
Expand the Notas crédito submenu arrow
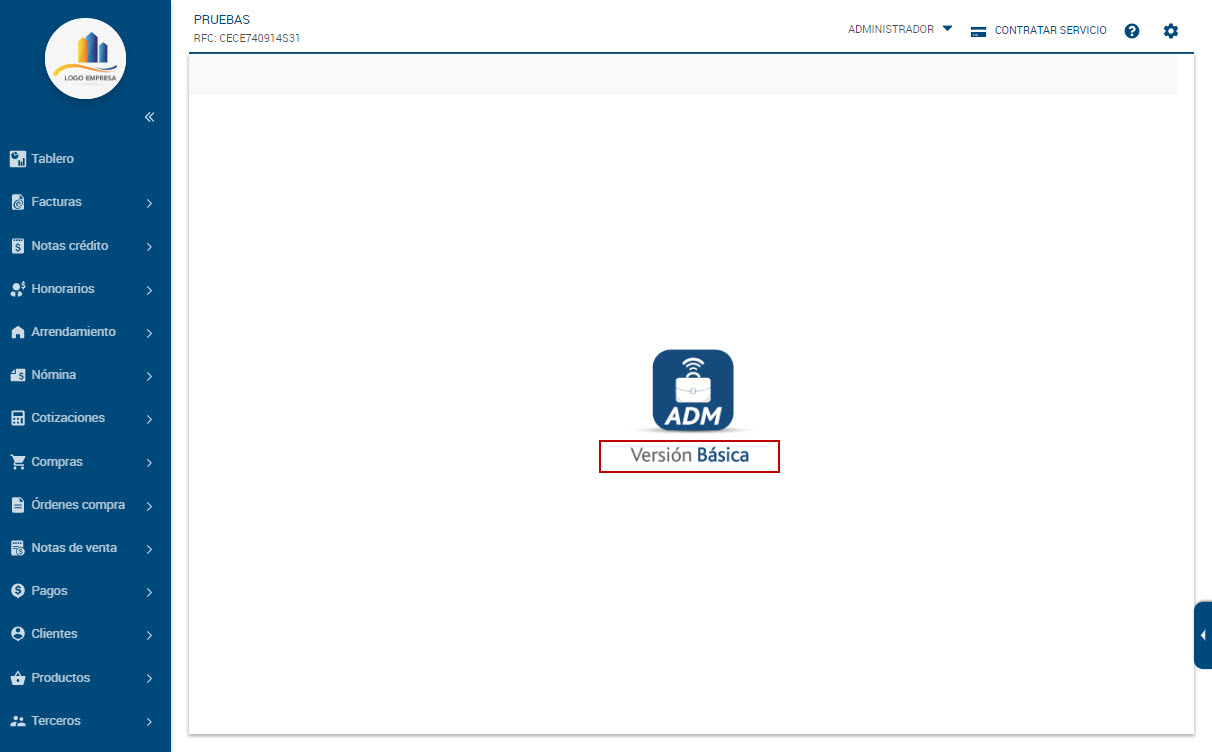[149, 247]
